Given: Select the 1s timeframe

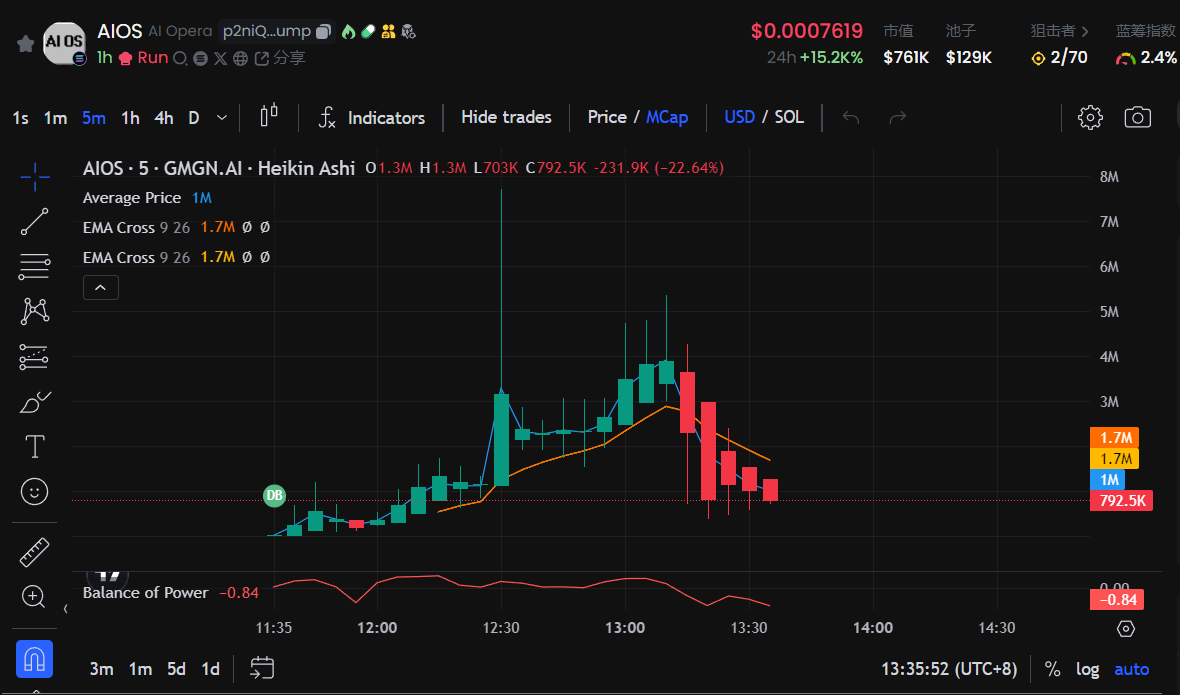Looking at the screenshot, I should click(x=20, y=118).
